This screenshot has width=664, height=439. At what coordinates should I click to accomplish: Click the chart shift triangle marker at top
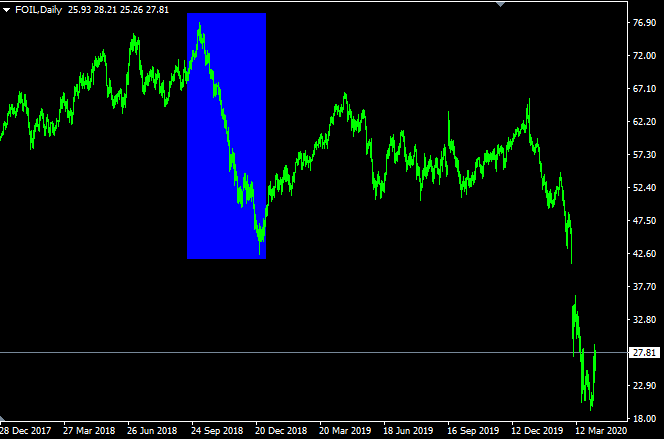(500, 4)
